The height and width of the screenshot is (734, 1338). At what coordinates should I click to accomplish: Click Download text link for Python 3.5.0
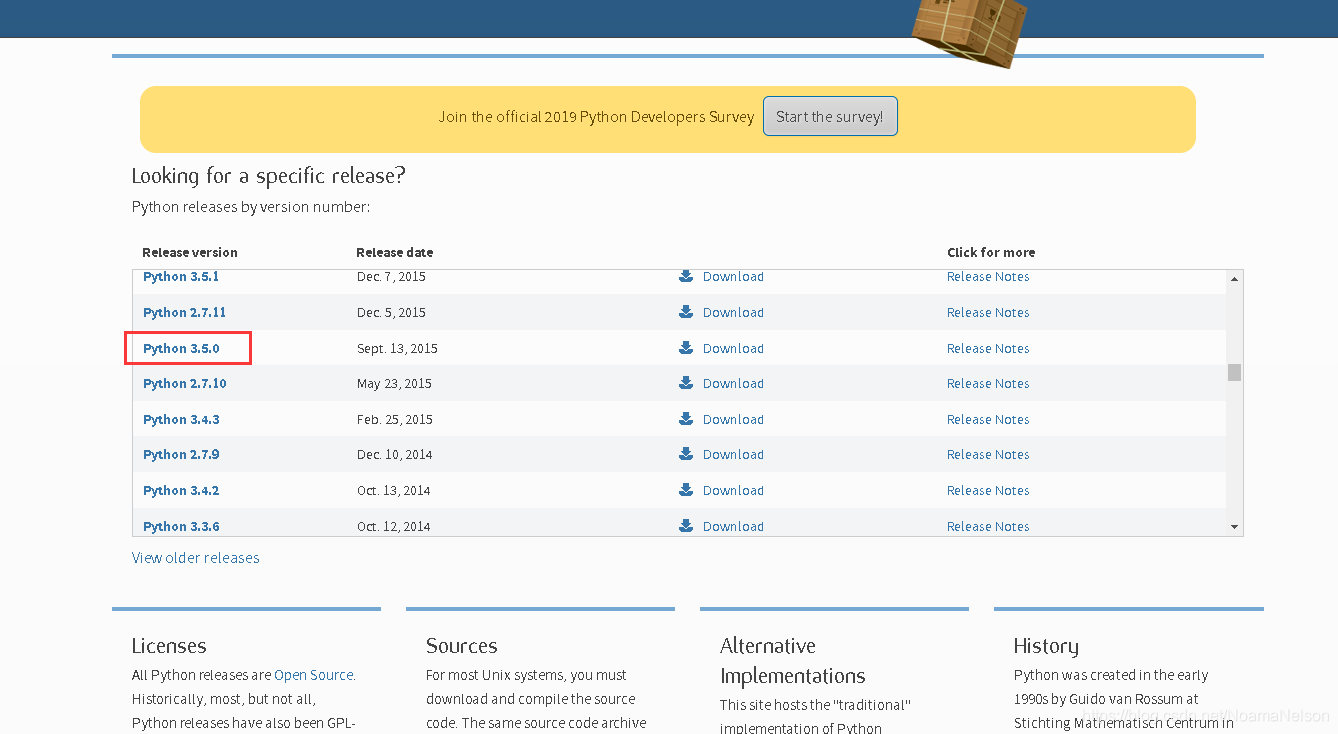pos(733,348)
